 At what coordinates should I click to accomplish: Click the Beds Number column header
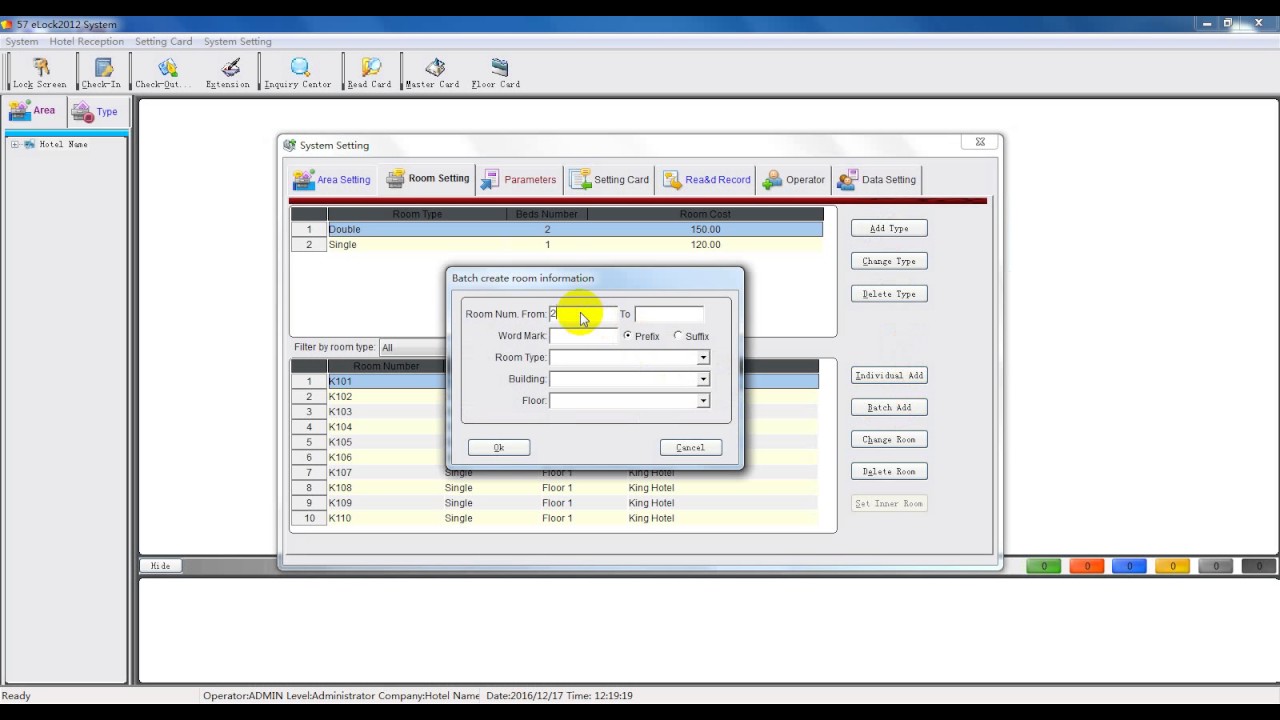547,214
